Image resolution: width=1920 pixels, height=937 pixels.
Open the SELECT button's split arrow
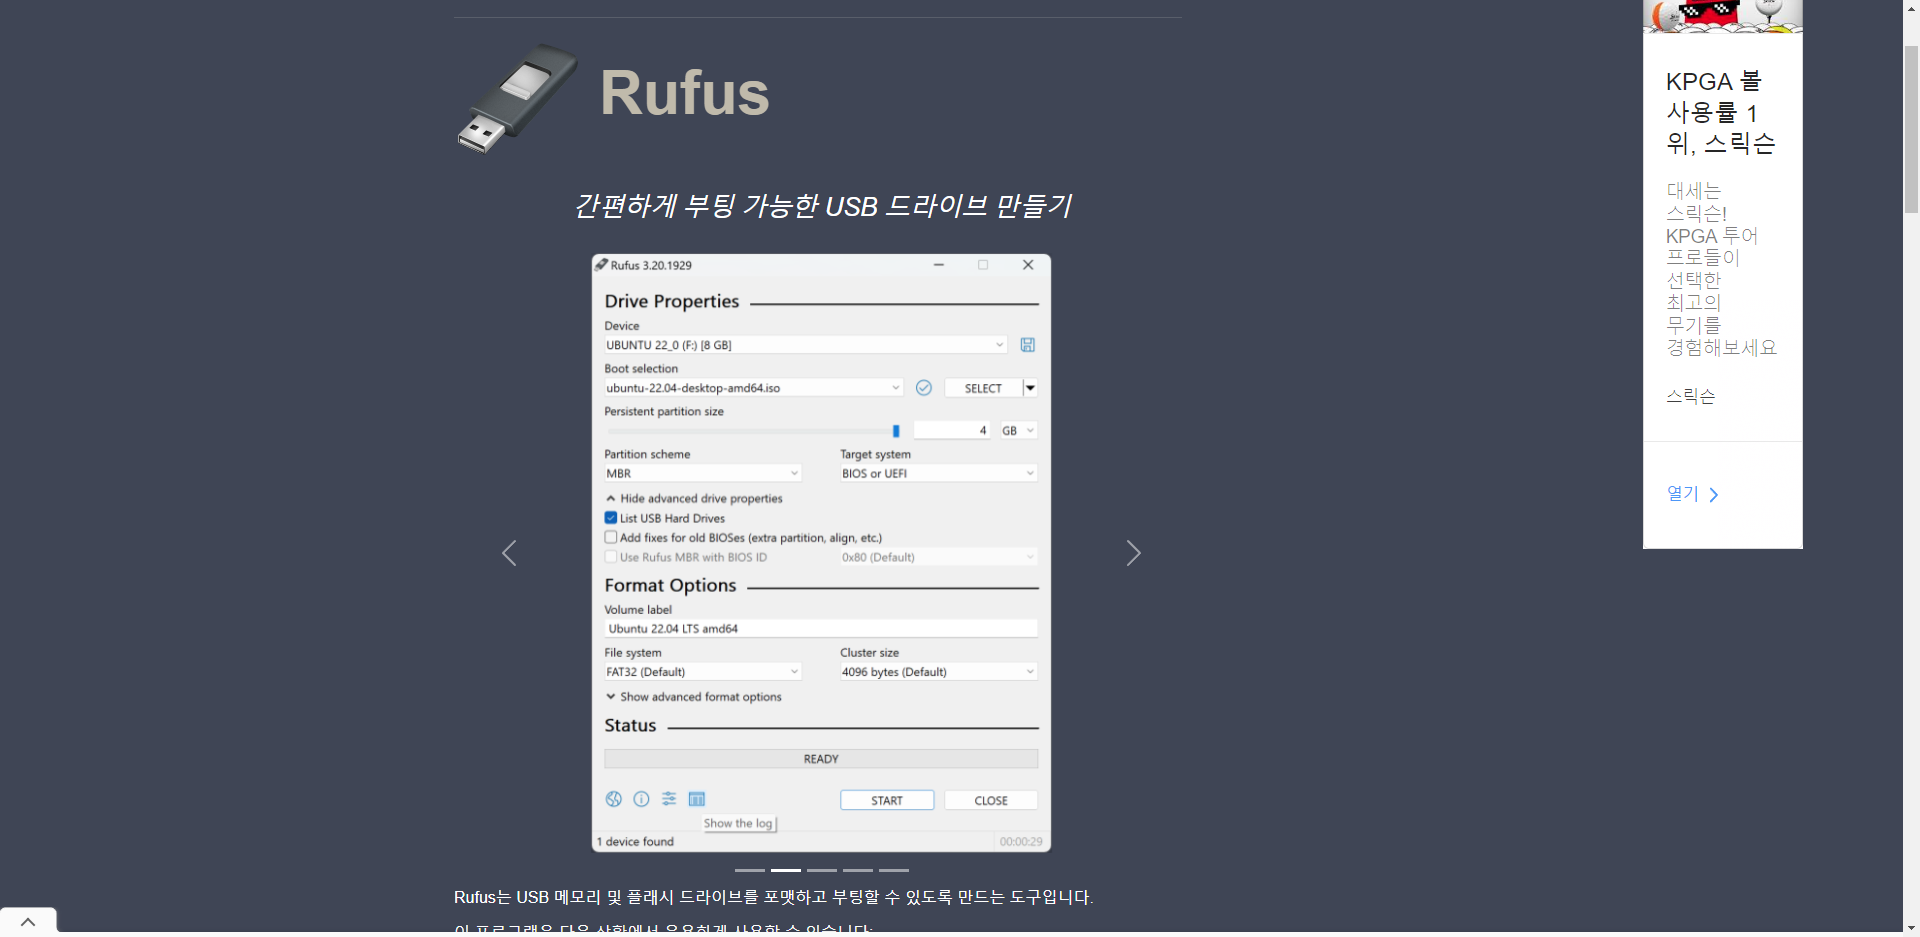1030,388
